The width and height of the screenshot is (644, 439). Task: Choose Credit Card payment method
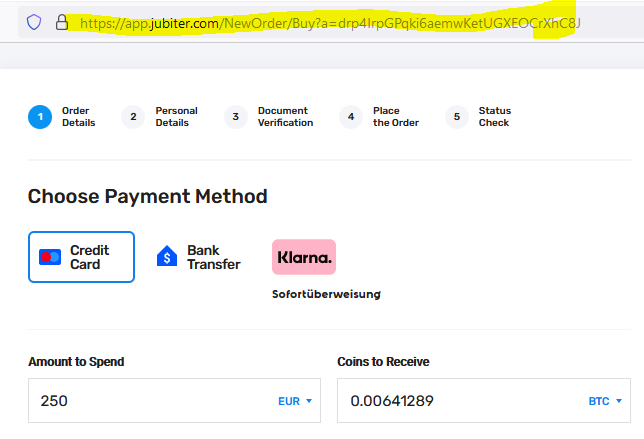click(81, 257)
